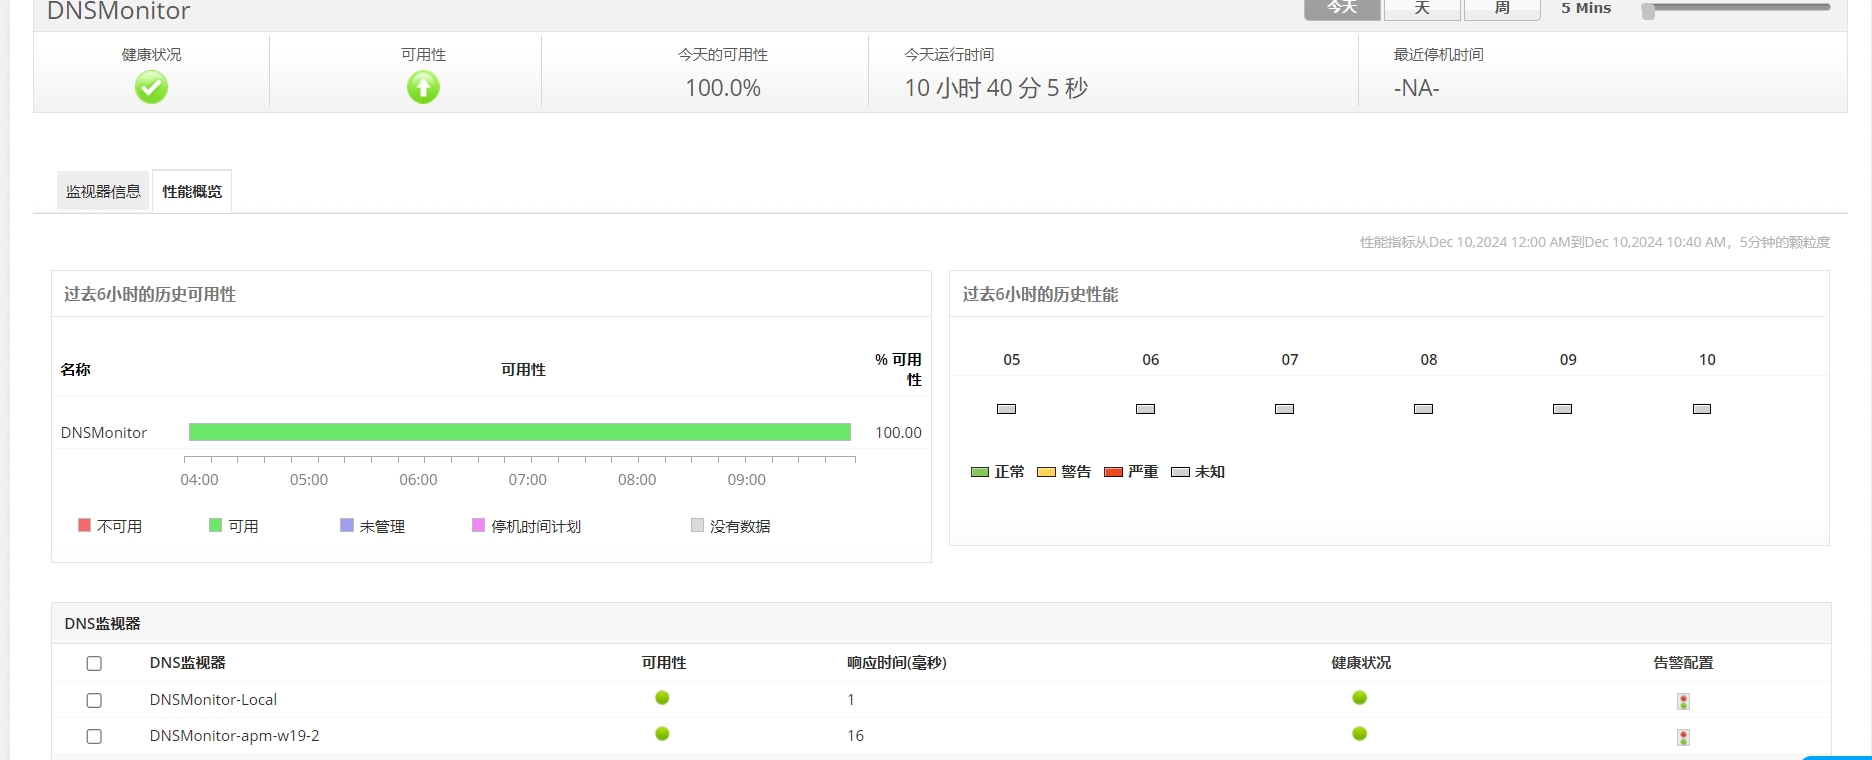
Task: Click the performance metrics date range note
Action: point(1595,242)
